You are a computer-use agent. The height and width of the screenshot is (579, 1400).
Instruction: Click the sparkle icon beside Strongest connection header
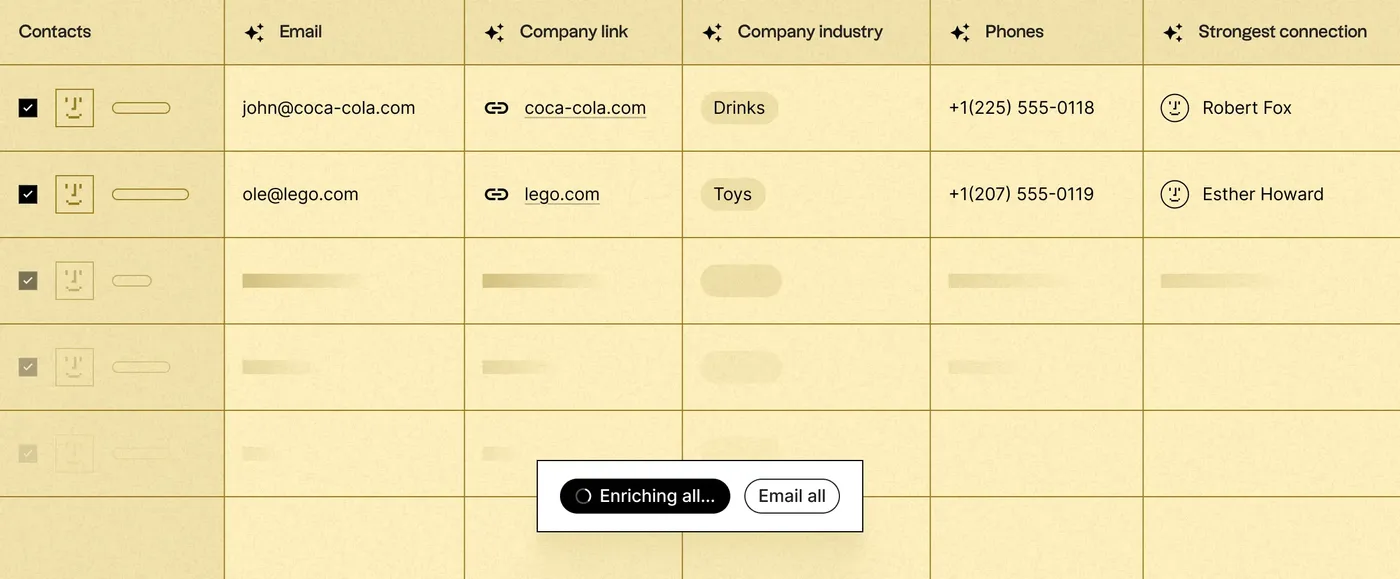tap(1173, 32)
